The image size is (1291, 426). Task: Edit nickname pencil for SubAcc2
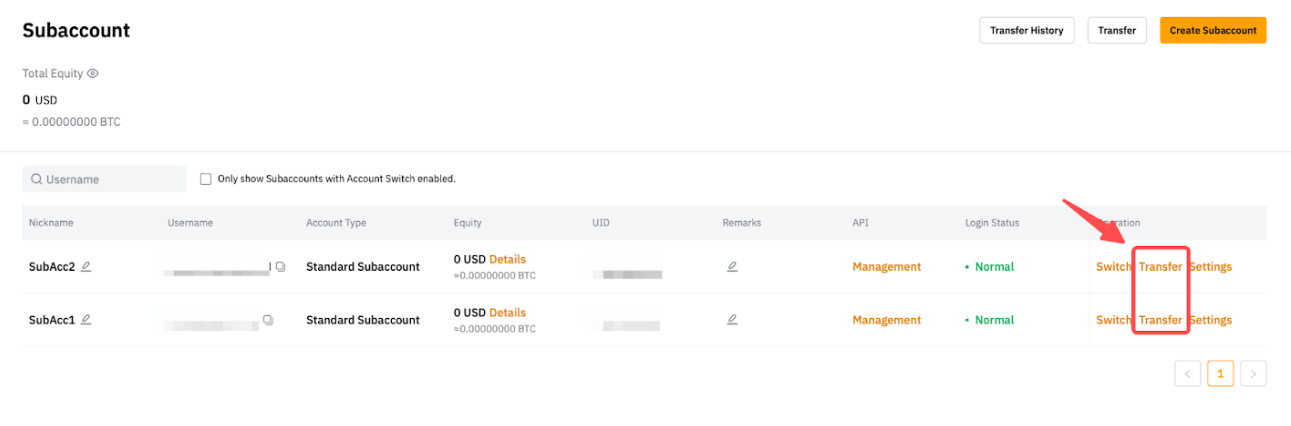coord(86,266)
